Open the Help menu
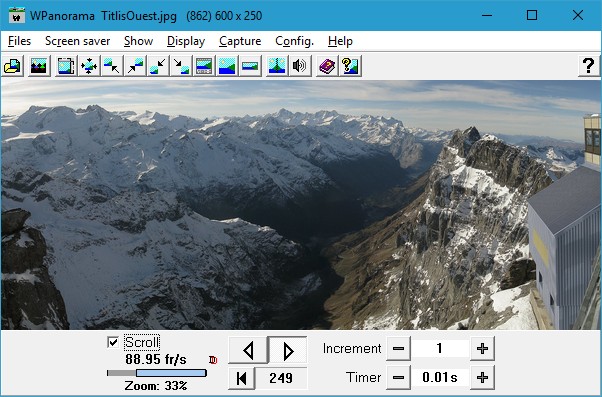Image resolution: width=602 pixels, height=397 pixels. (x=340, y=41)
